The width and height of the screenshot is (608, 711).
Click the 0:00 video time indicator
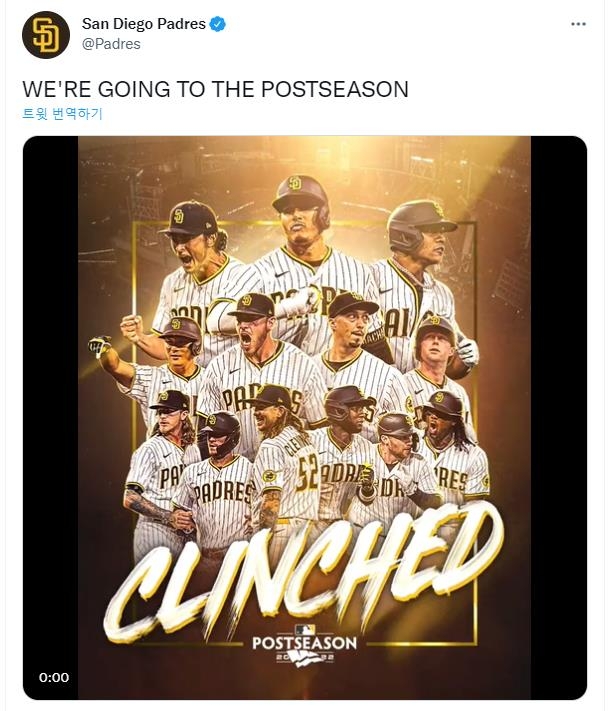(x=54, y=677)
